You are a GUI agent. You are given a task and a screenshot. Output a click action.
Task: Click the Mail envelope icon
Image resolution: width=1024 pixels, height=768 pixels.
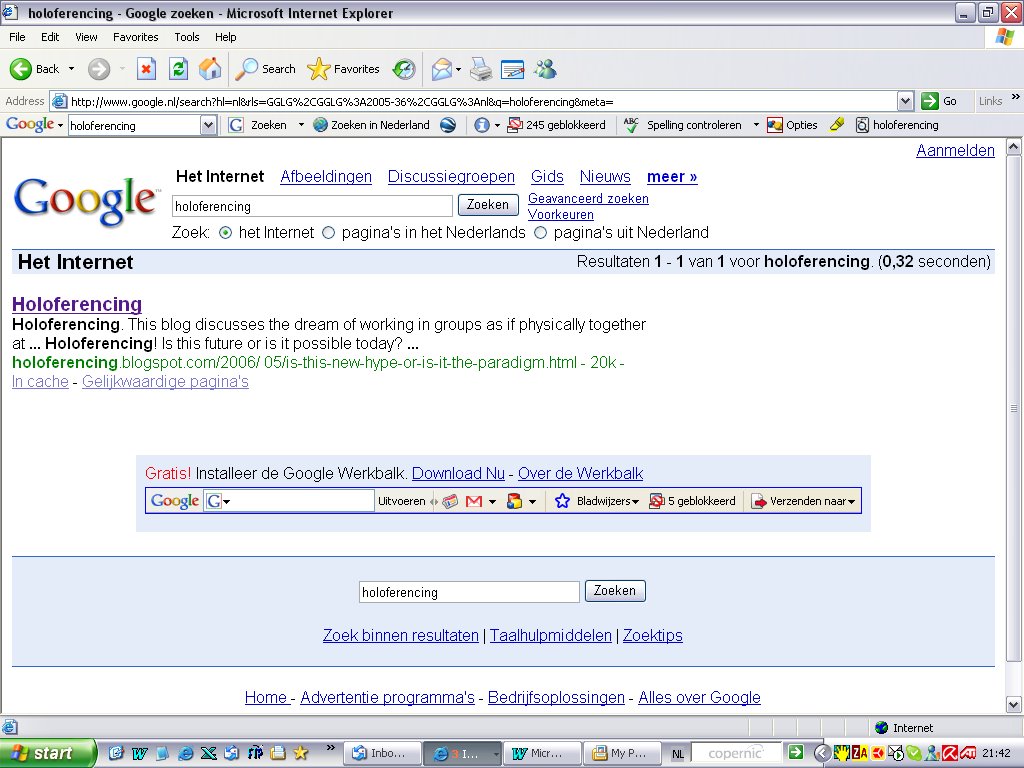tap(441, 69)
